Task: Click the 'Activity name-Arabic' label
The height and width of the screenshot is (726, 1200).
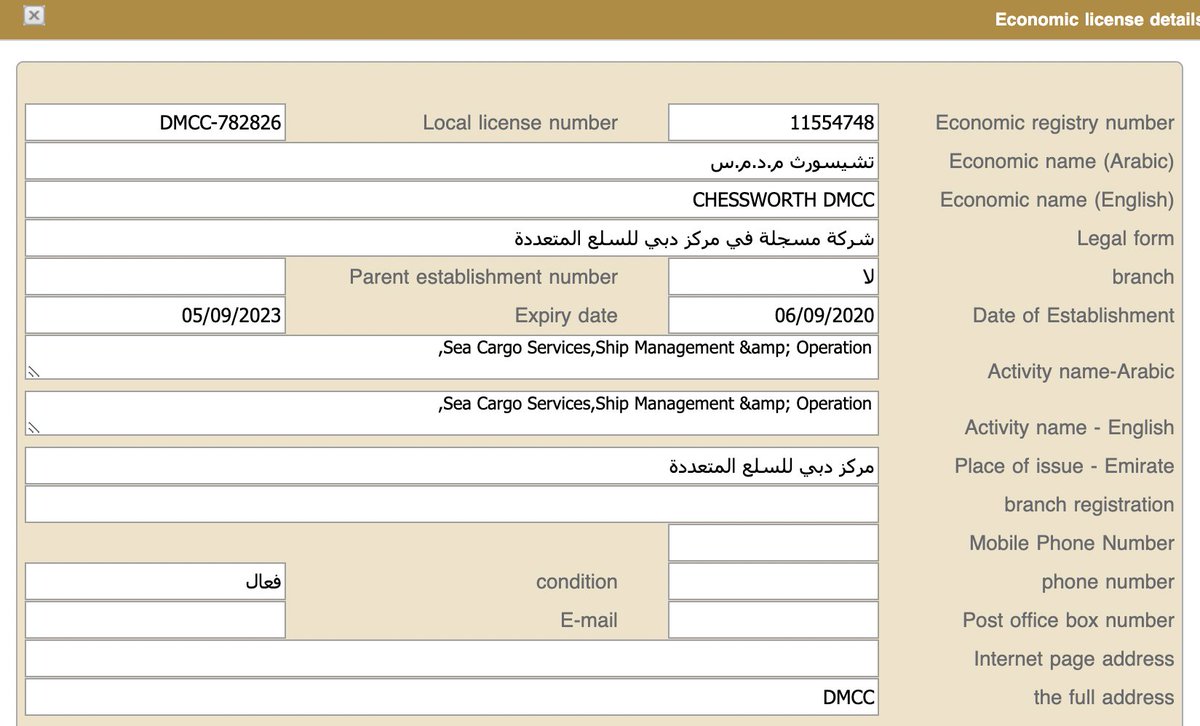Action: 1081,371
